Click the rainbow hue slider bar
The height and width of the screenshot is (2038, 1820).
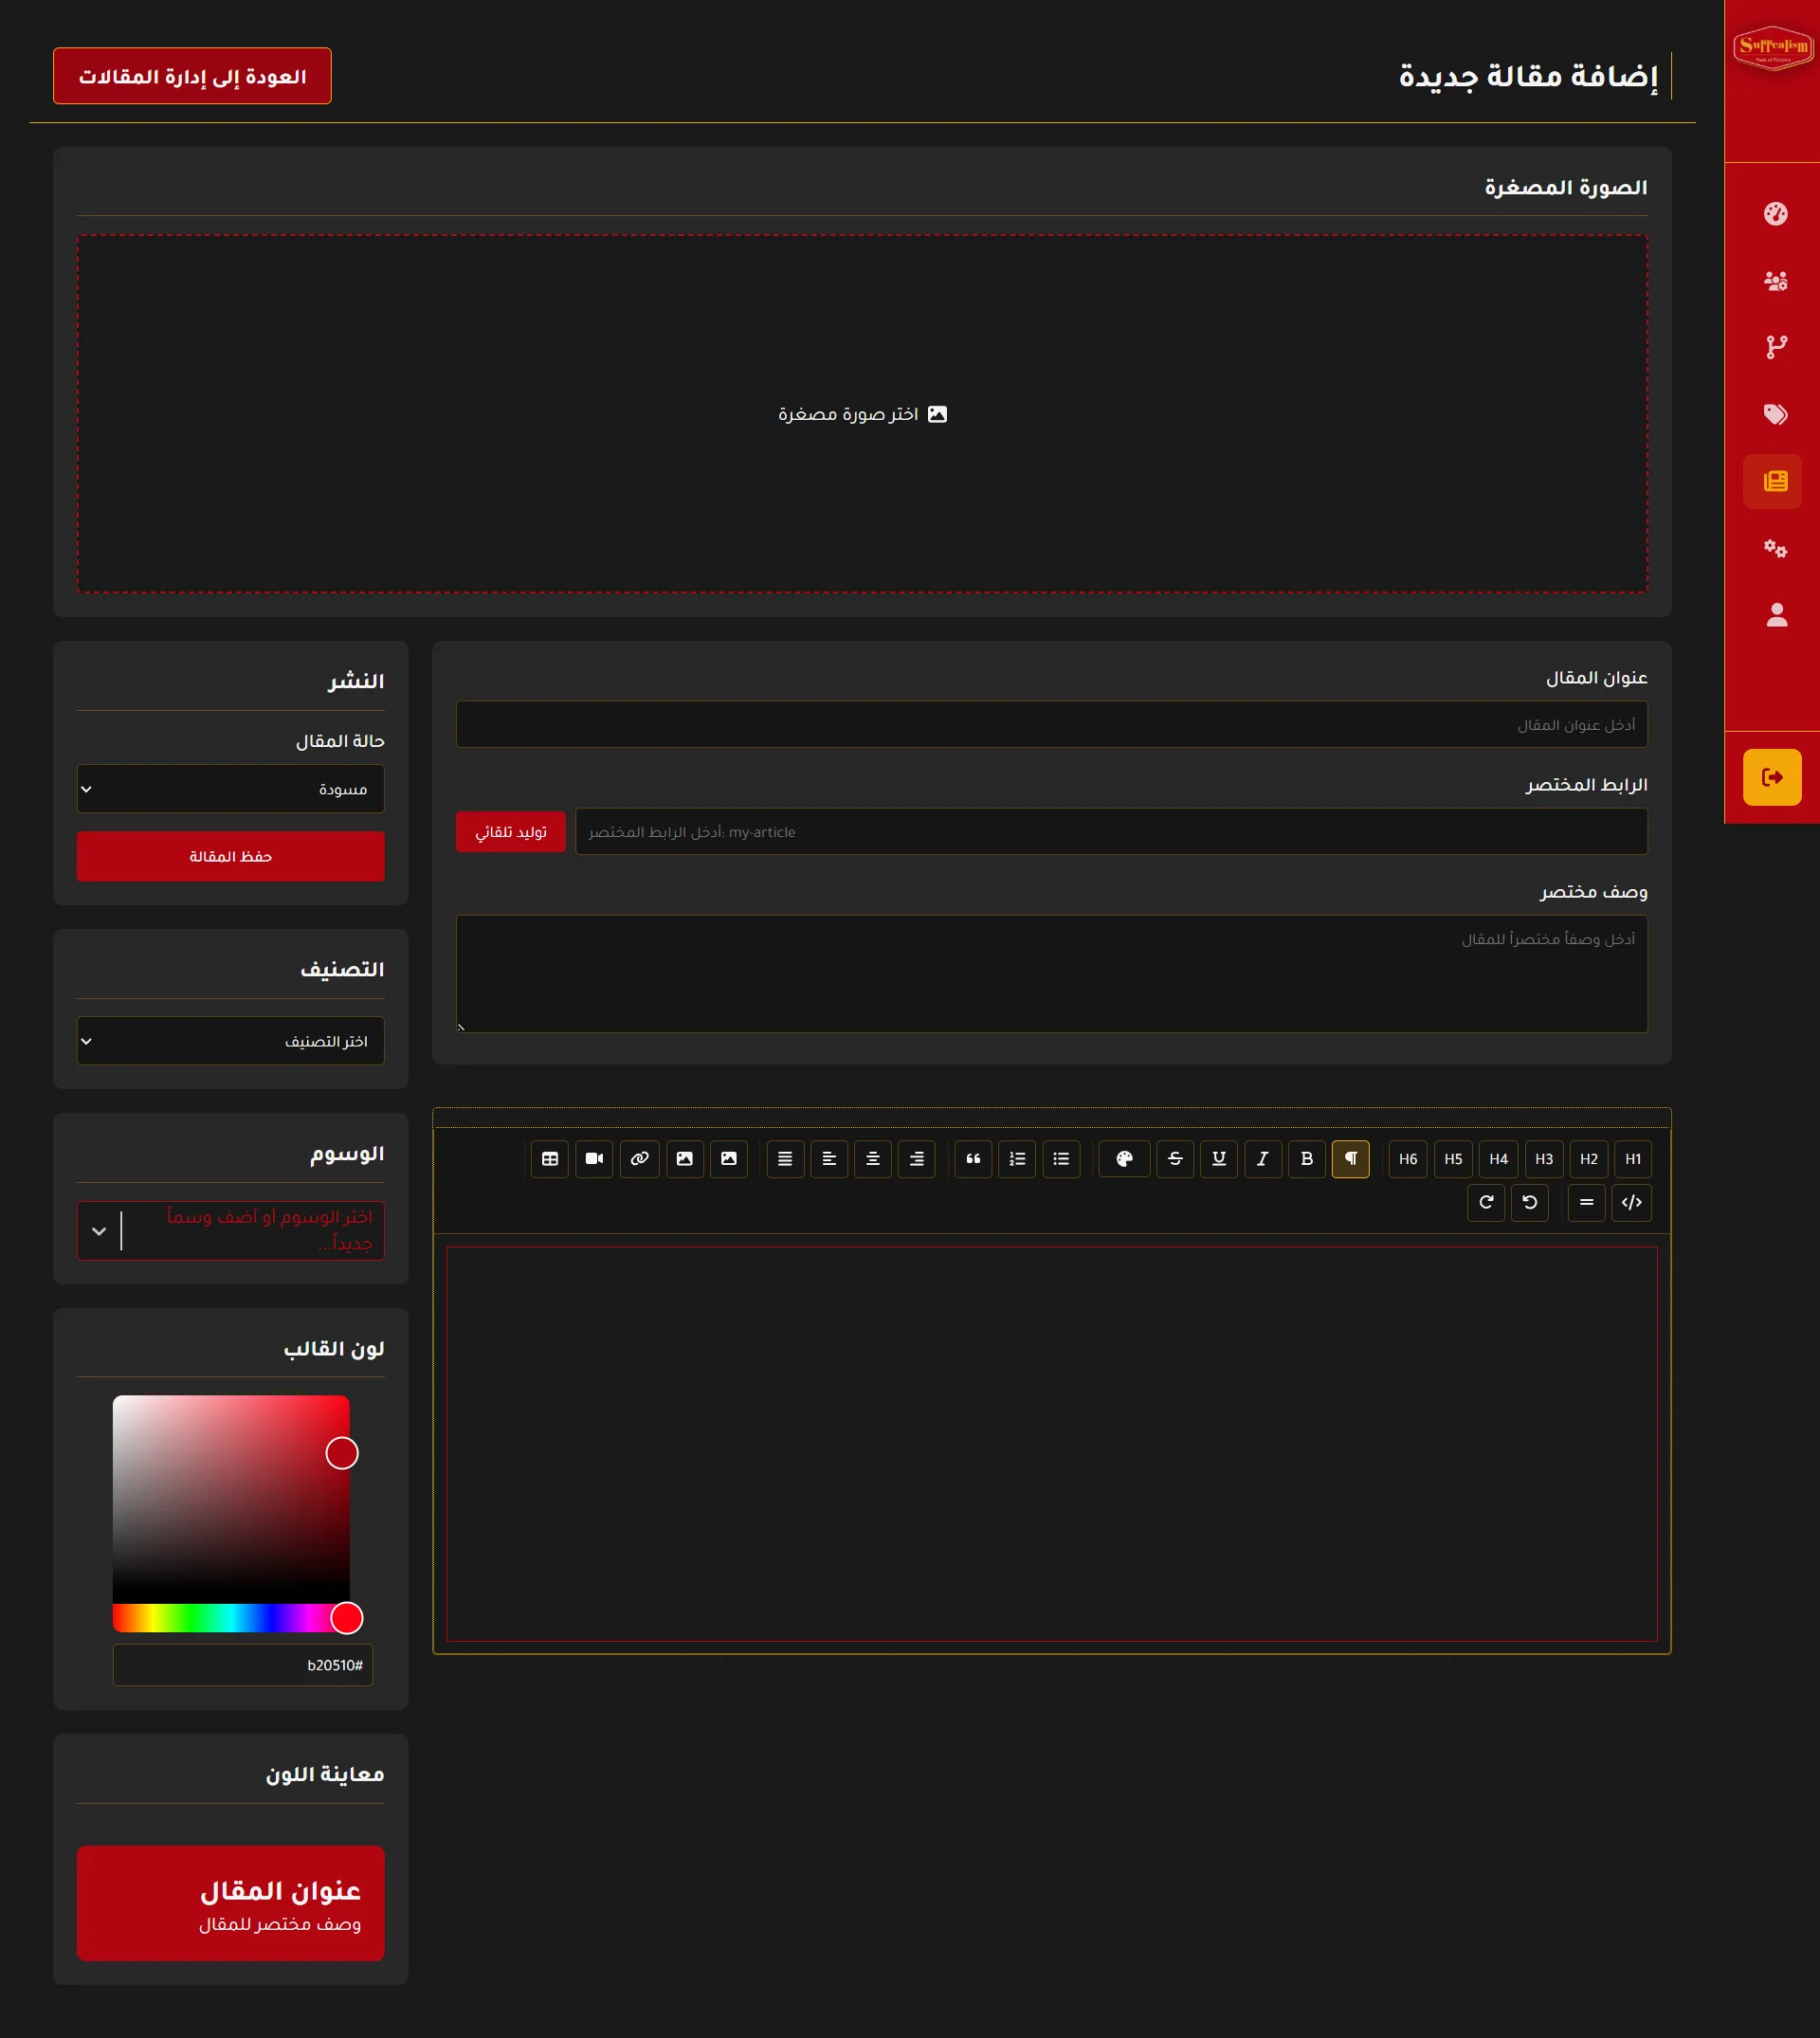[231, 1617]
